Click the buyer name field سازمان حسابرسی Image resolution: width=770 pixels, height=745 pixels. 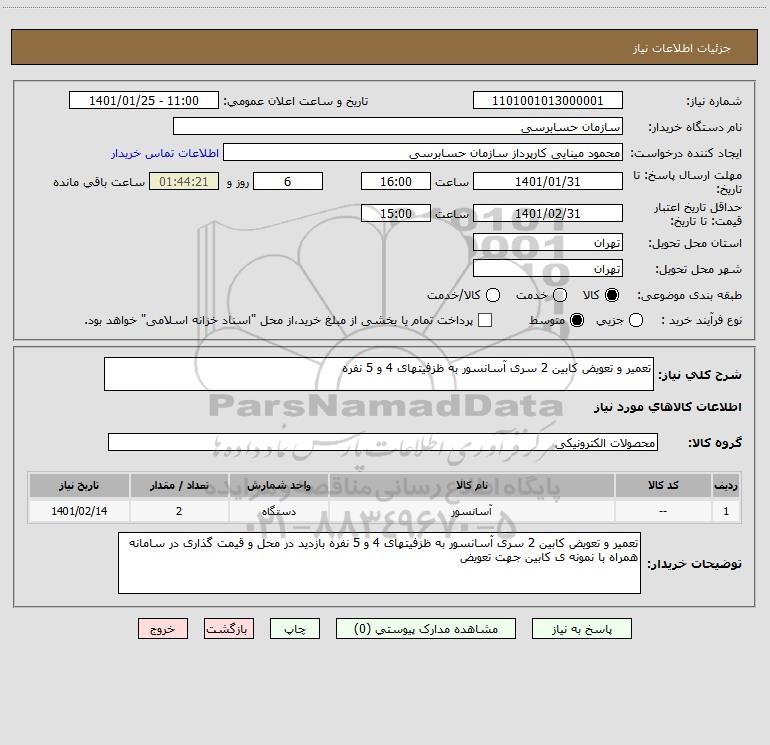[x=398, y=127]
